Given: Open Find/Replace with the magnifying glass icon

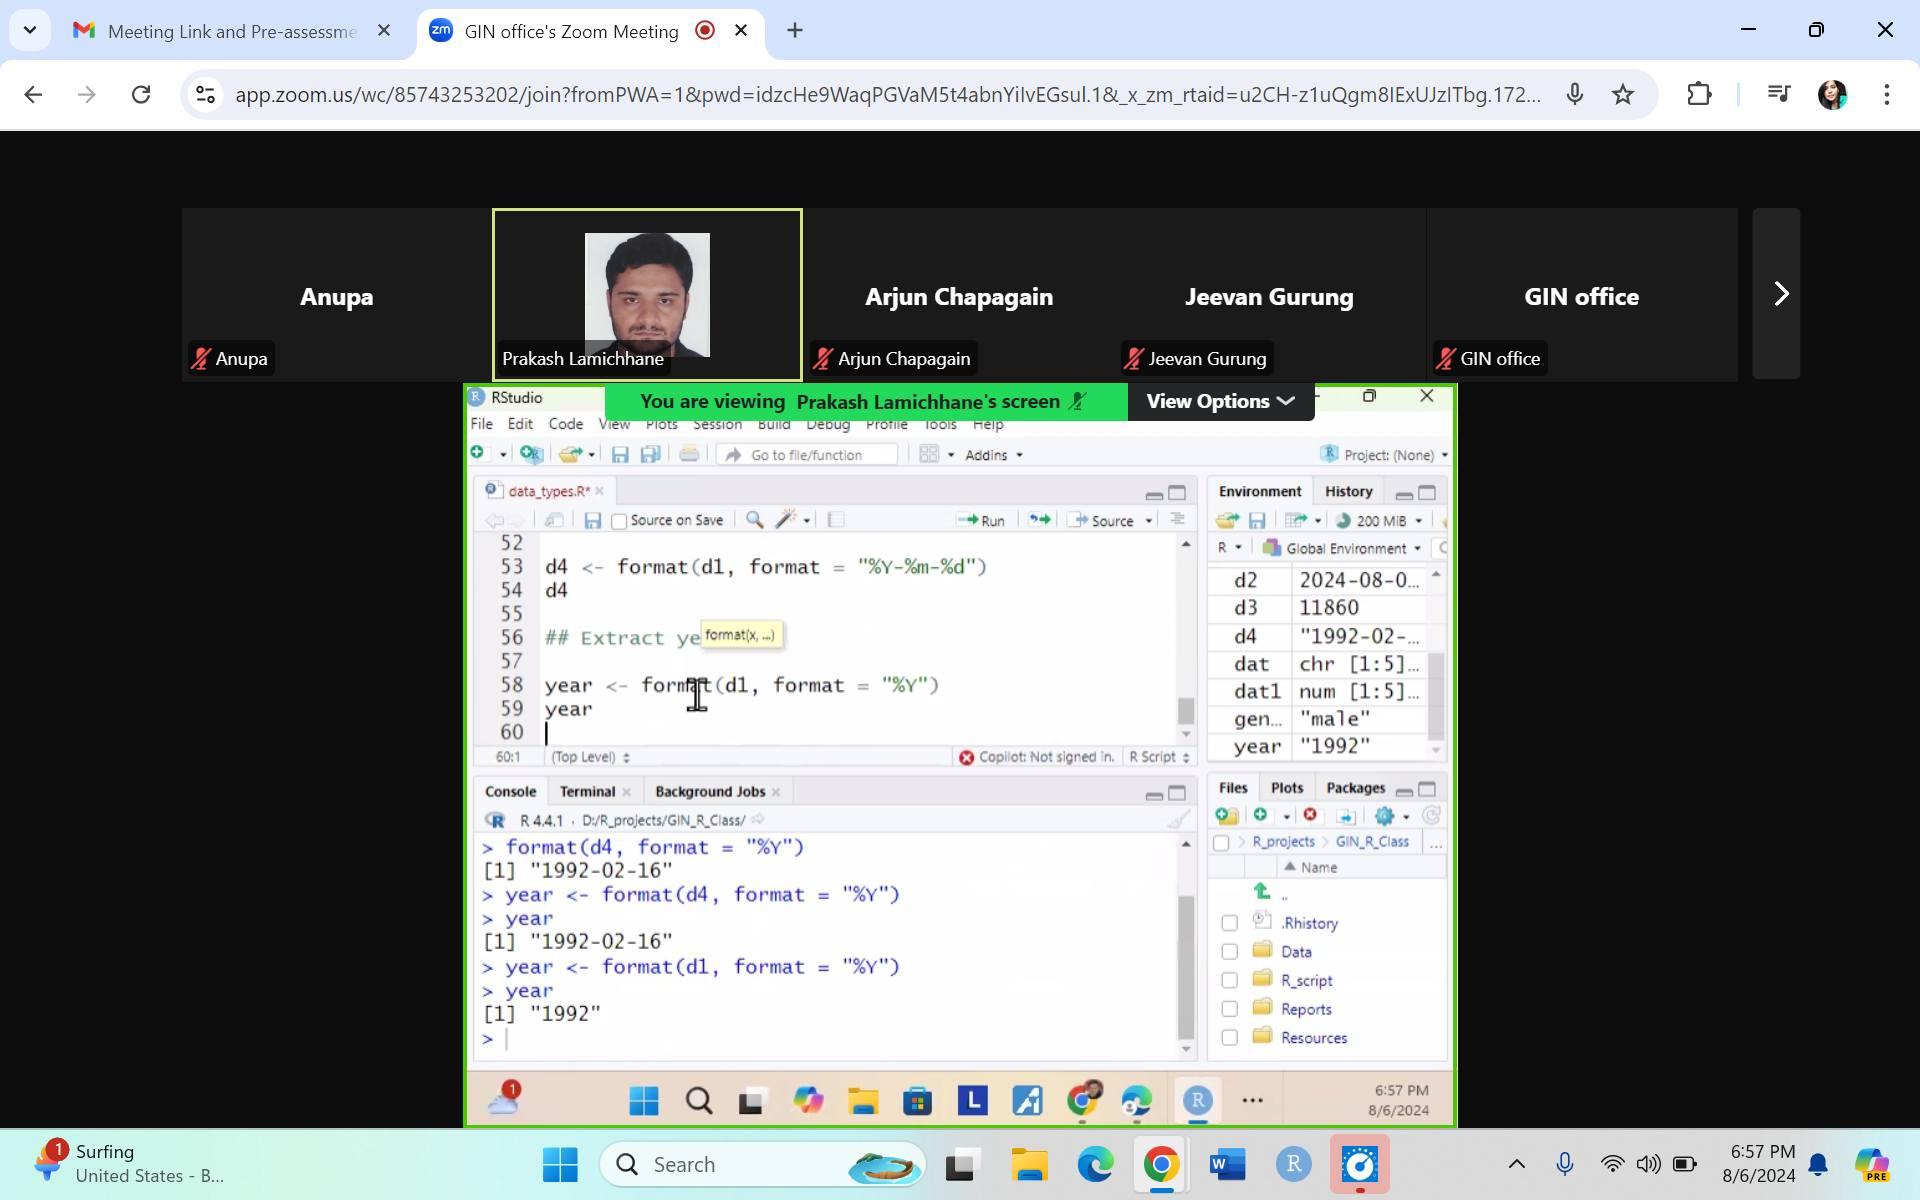Looking at the screenshot, I should [754, 520].
